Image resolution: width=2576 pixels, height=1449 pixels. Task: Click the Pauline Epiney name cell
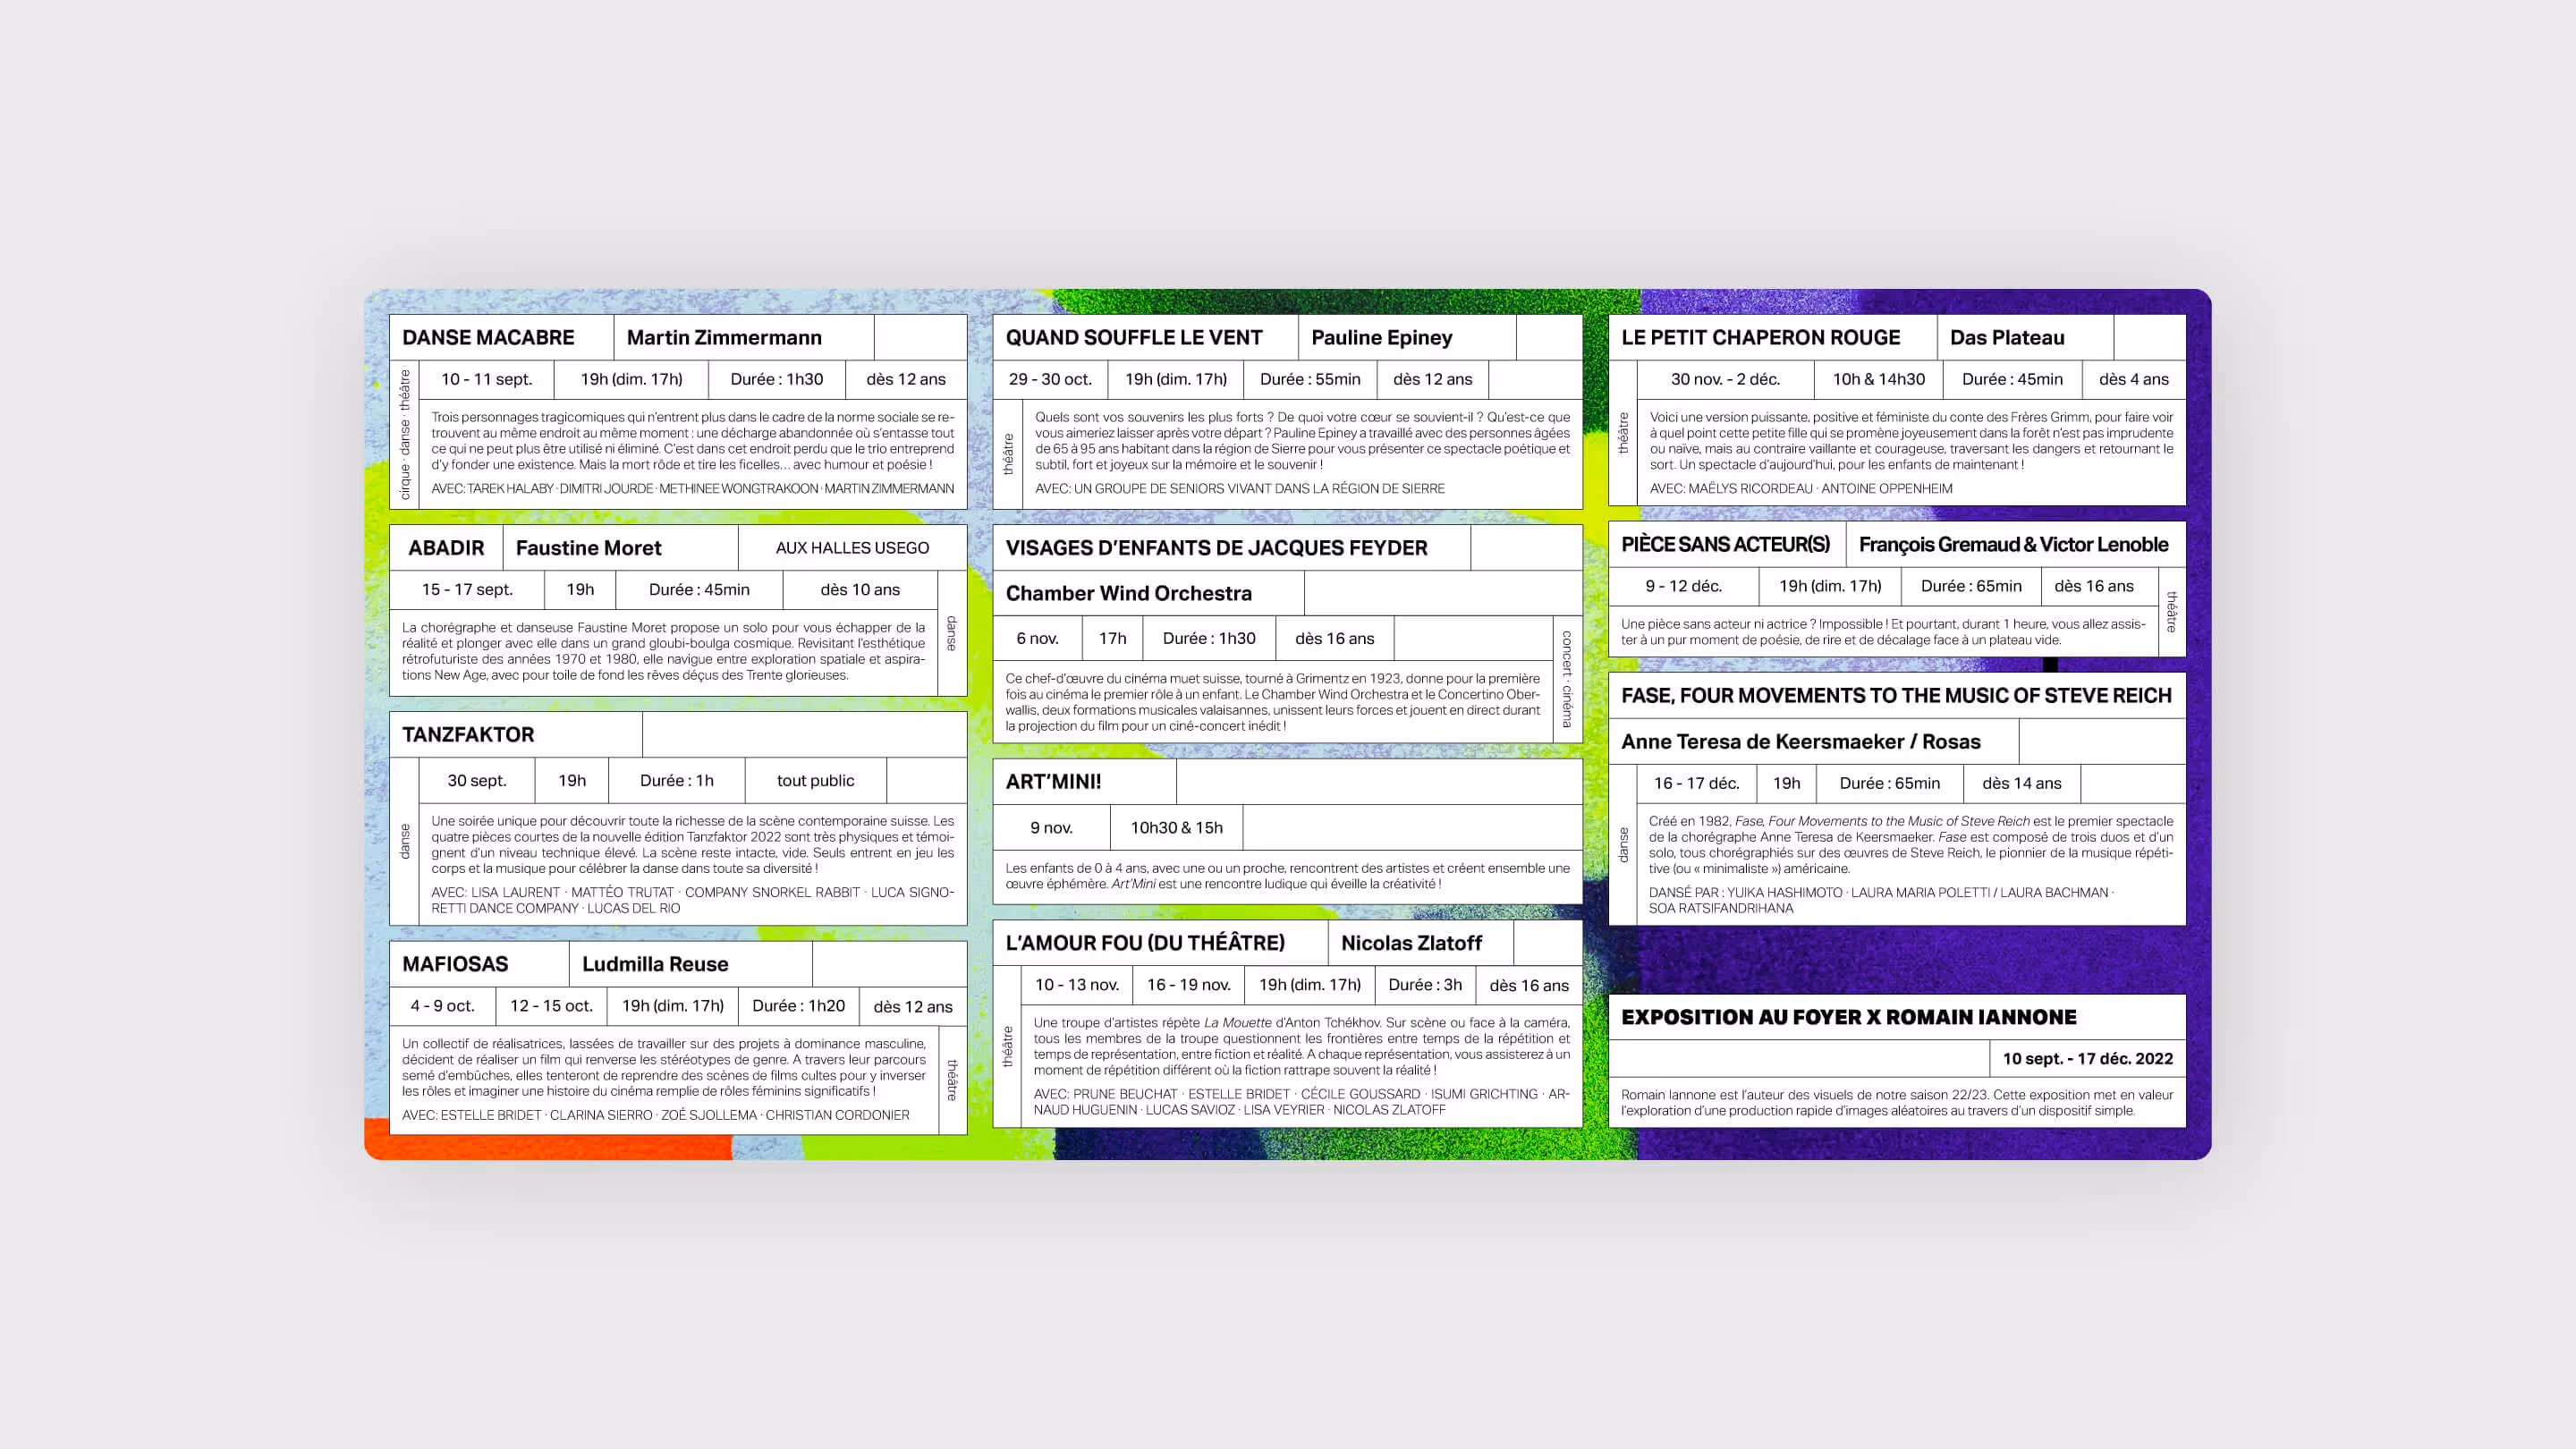point(1382,338)
